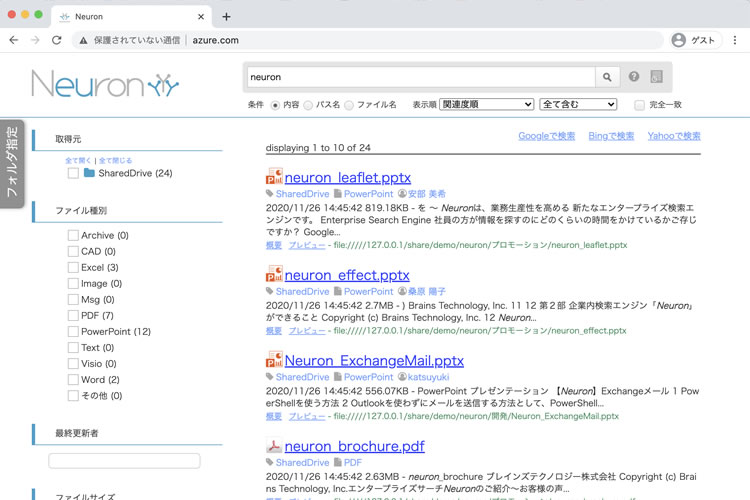Enable the 完全一致 checkbox
750x500 pixels.
[x=640, y=105]
